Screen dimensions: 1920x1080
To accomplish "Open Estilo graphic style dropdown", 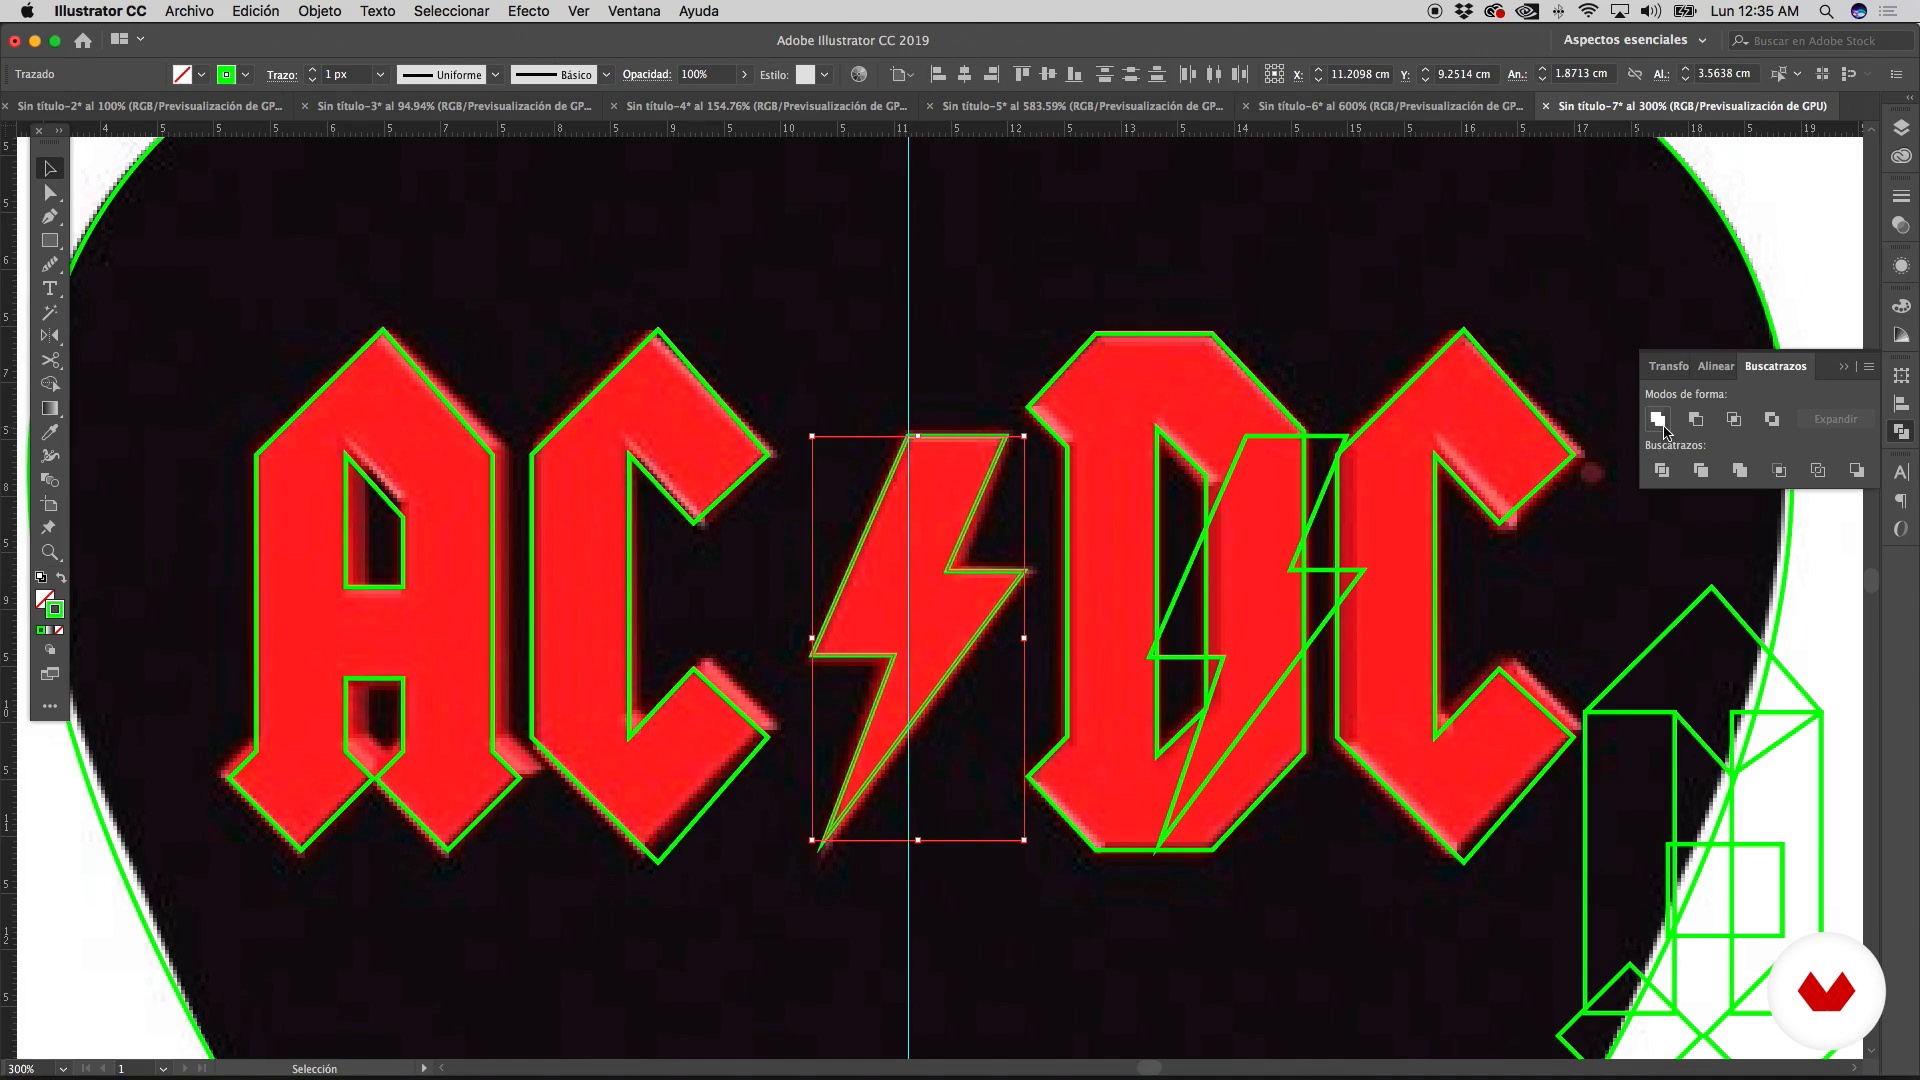I will click(x=825, y=75).
